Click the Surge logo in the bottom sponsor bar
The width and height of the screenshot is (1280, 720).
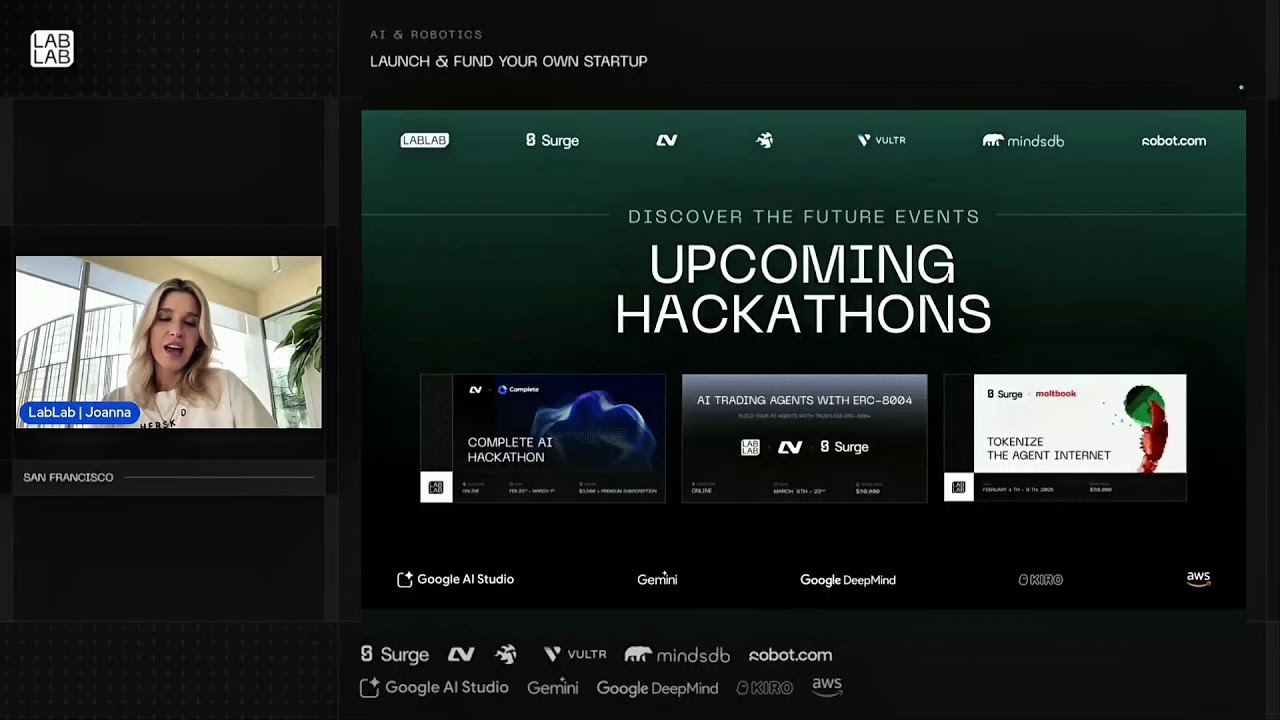(x=394, y=655)
